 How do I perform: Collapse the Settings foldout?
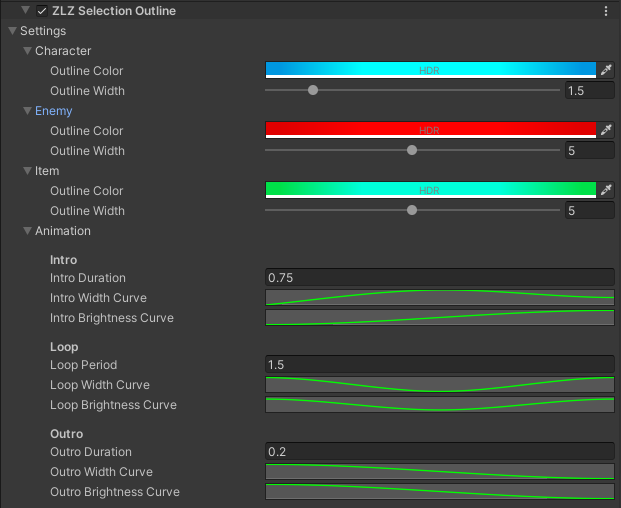click(x=13, y=30)
